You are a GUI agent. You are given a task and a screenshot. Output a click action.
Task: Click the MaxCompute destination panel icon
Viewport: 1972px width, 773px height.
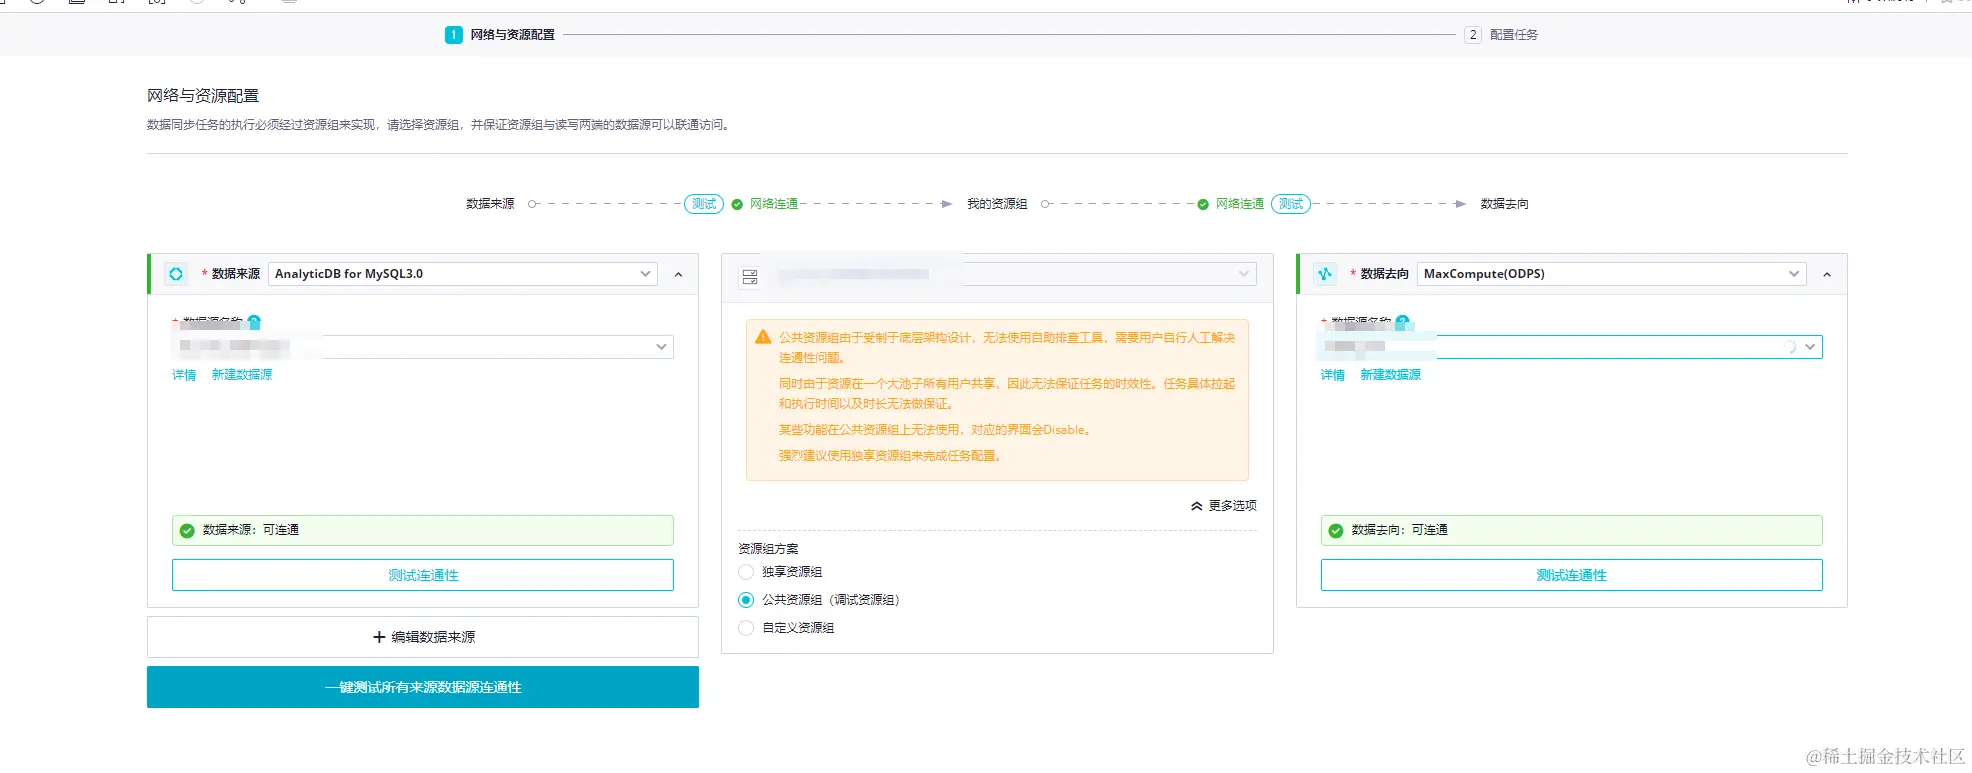click(1325, 274)
